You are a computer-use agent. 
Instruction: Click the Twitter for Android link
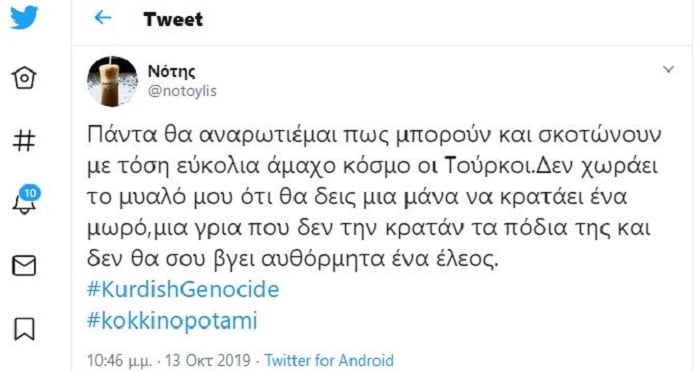329,360
